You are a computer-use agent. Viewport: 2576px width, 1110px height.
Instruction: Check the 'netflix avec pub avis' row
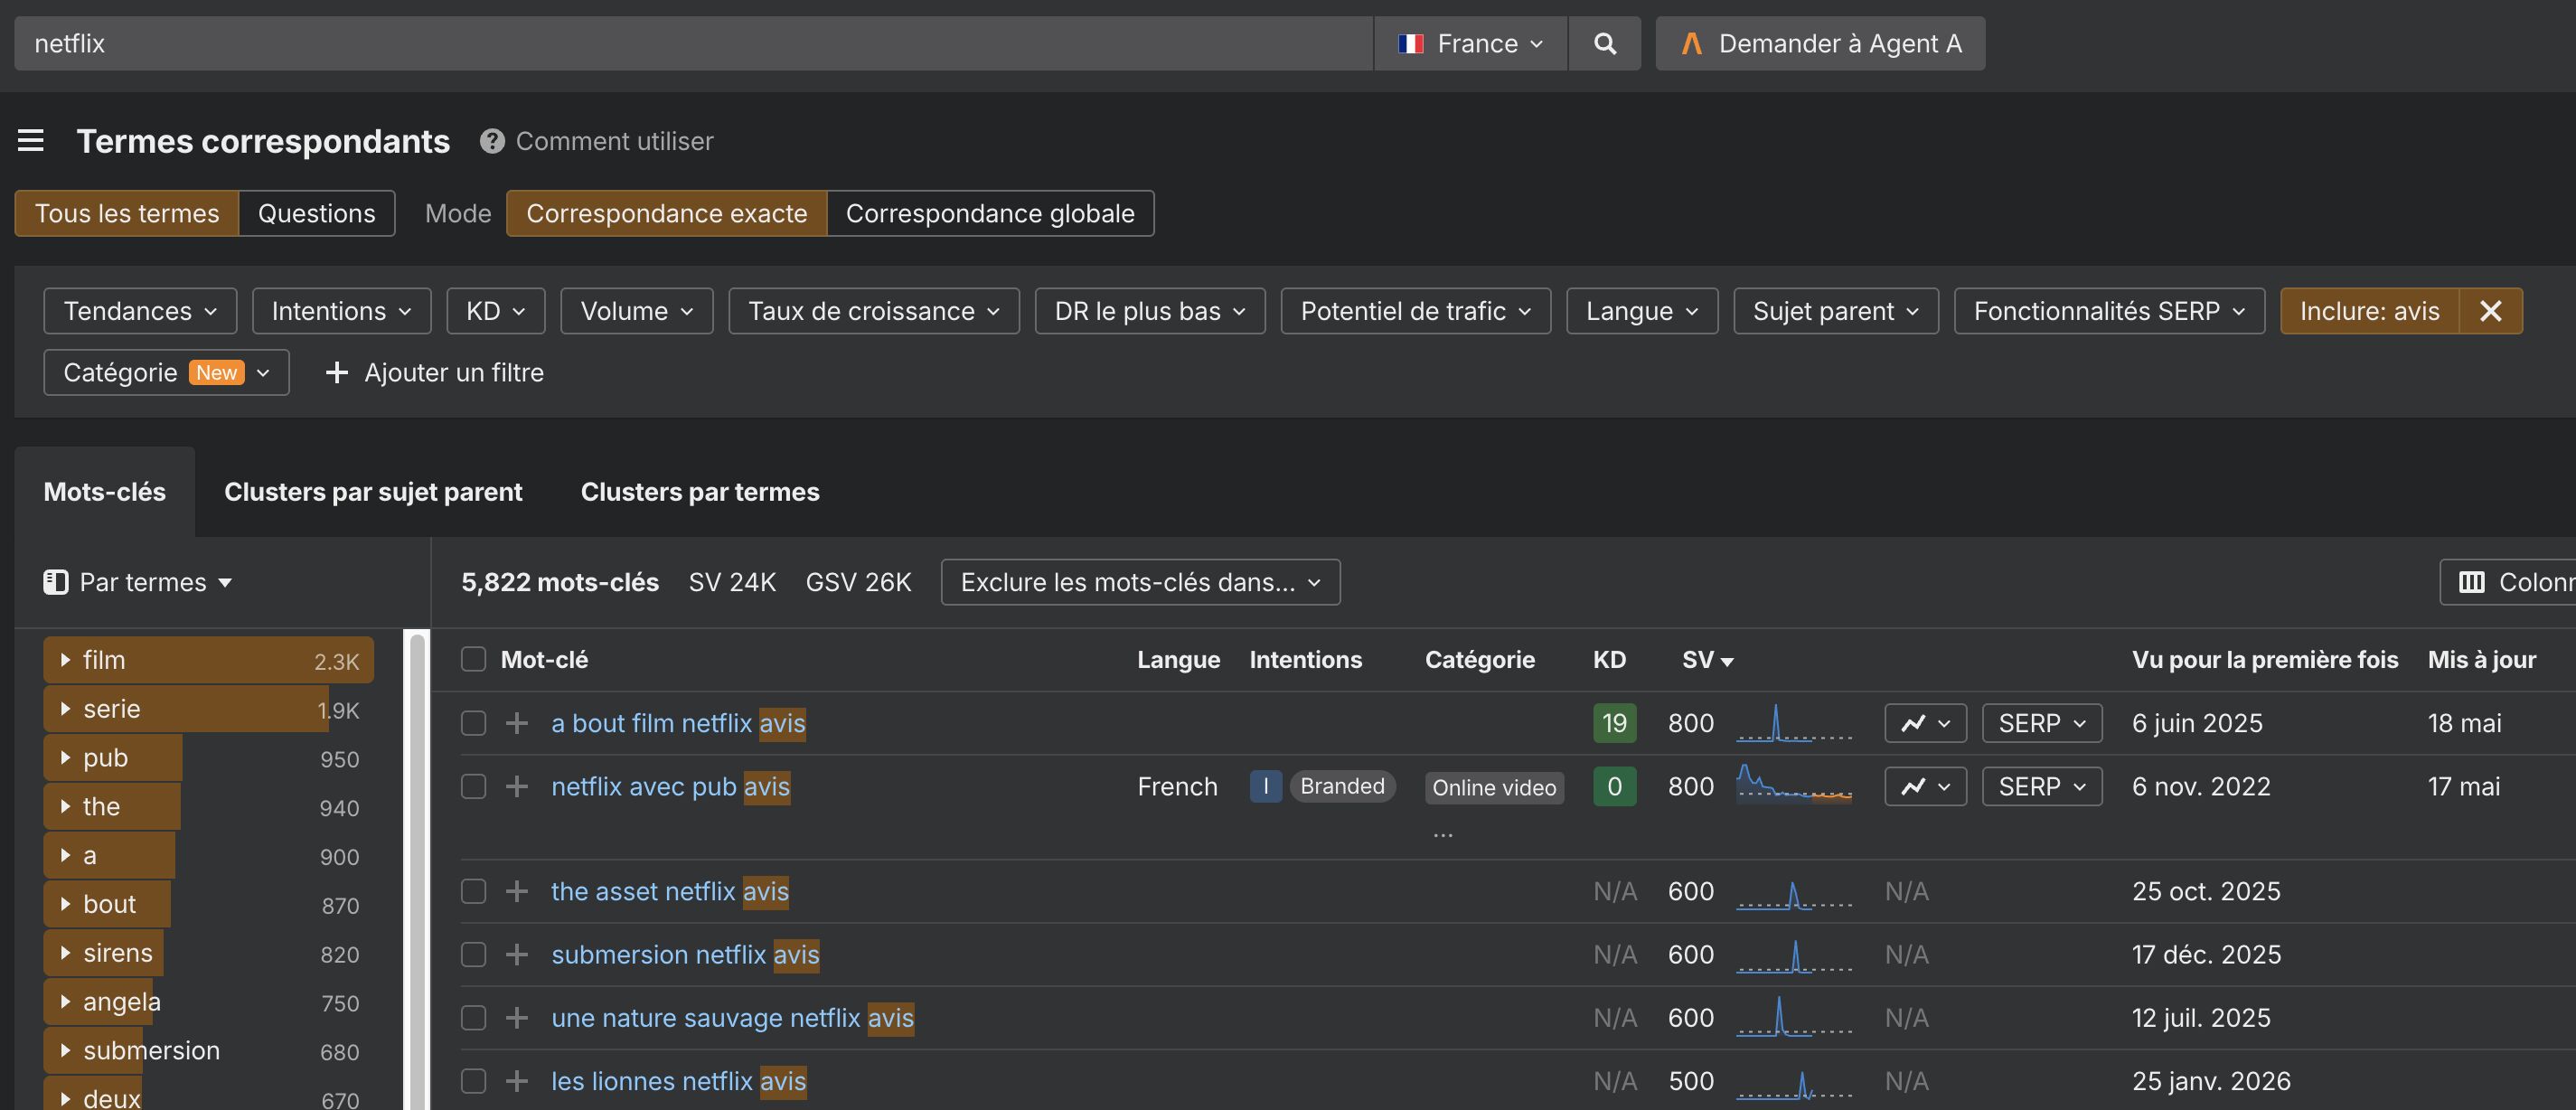pyautogui.click(x=473, y=787)
